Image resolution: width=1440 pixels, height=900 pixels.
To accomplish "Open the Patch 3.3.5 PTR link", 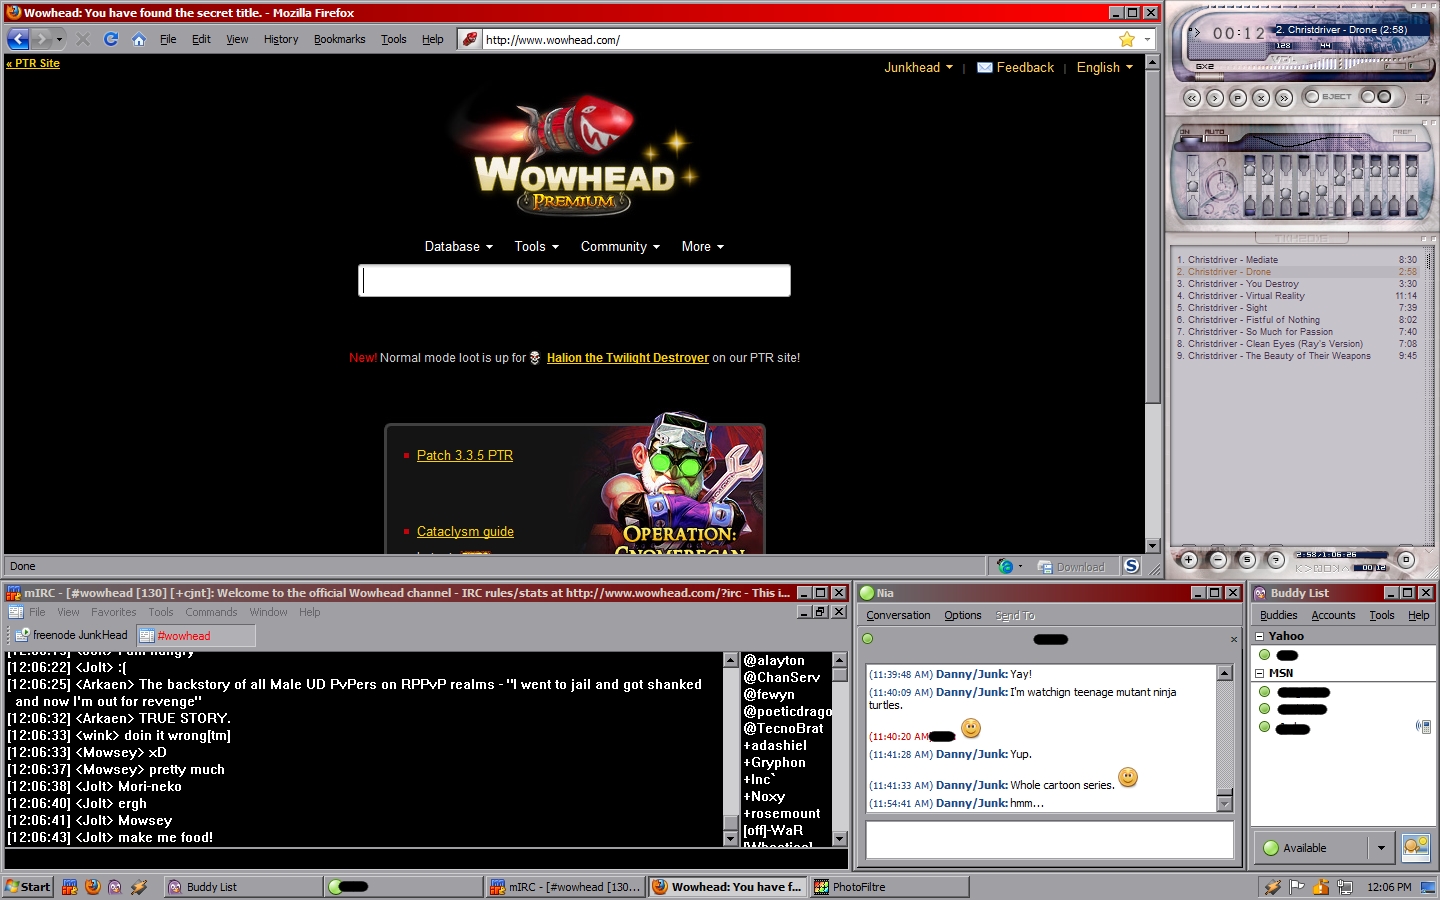I will pyautogui.click(x=464, y=455).
